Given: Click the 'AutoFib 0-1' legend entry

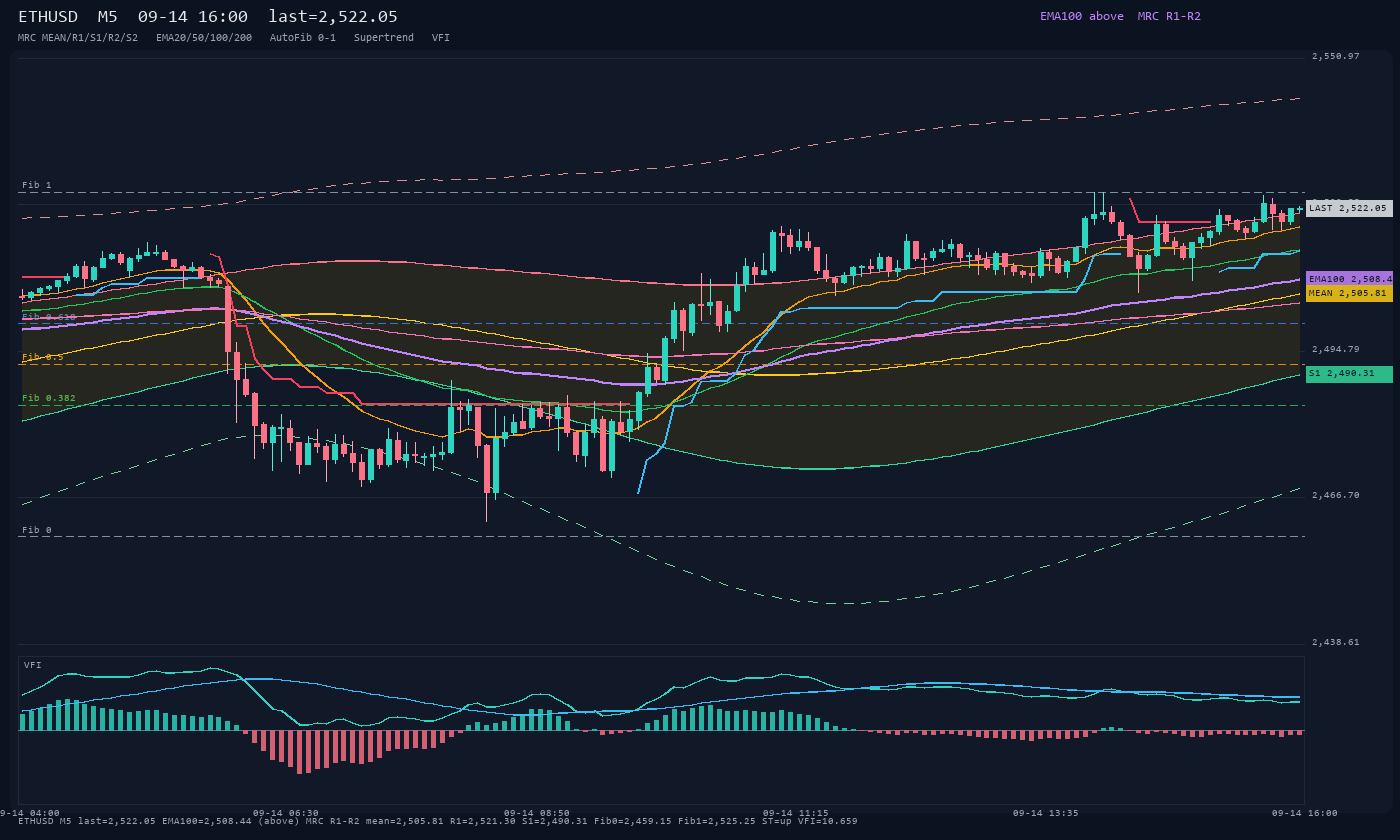Looking at the screenshot, I should click(x=303, y=38).
